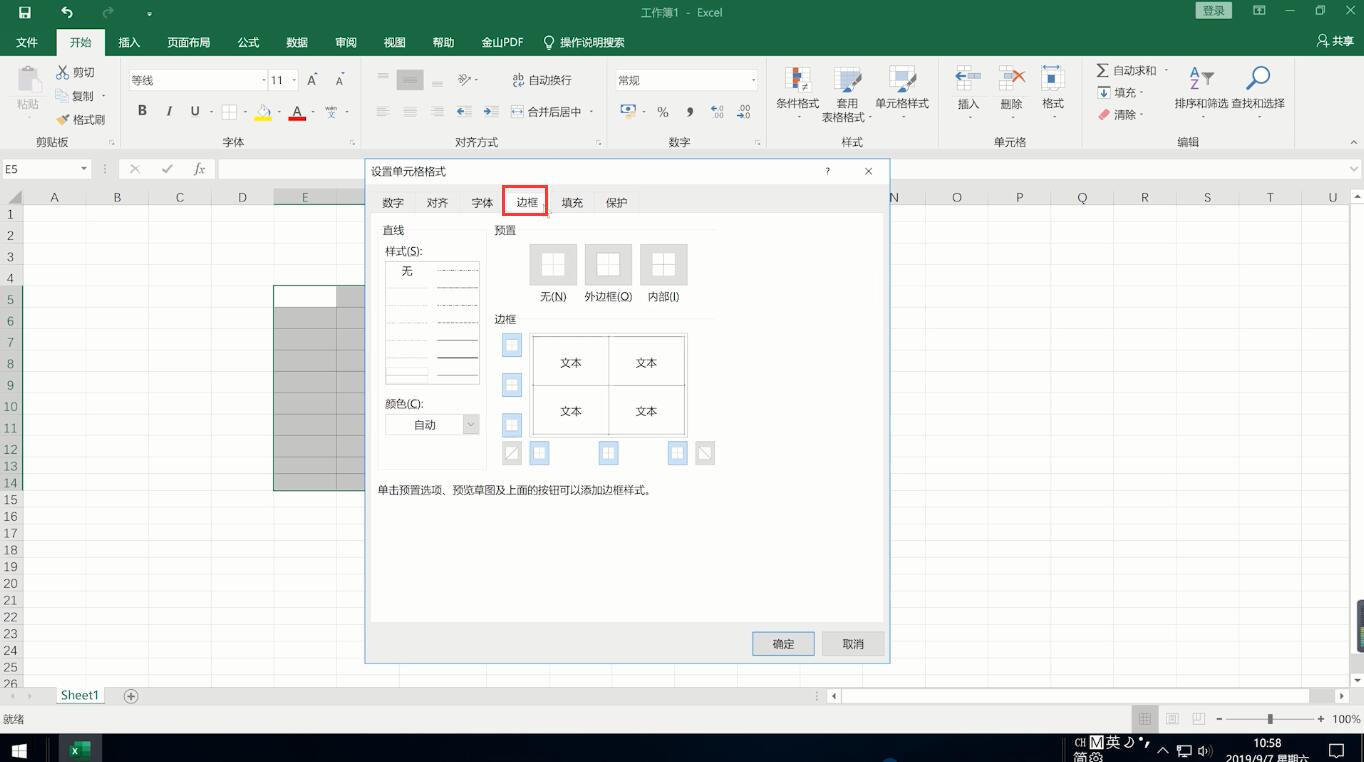Click the Cancel (取消) button

pyautogui.click(x=853, y=644)
